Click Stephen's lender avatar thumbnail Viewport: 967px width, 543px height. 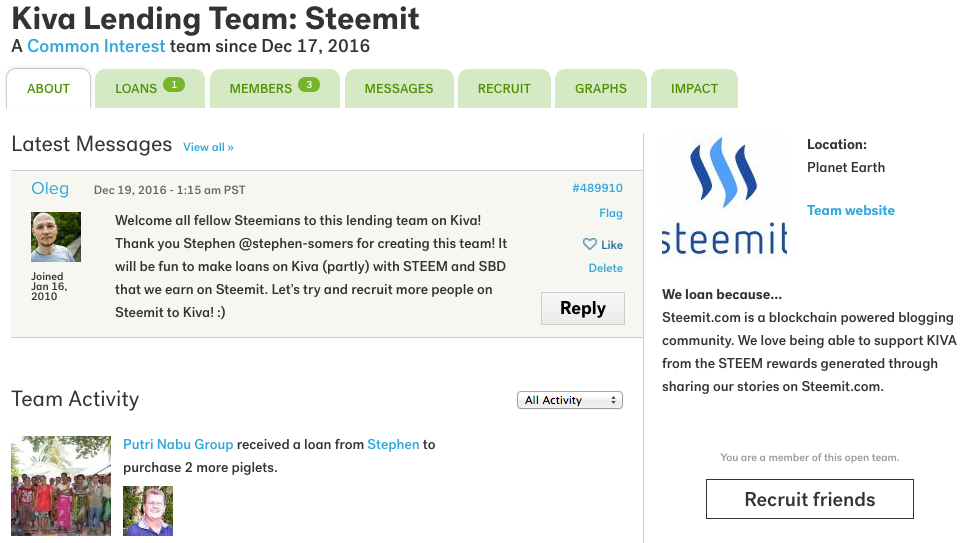point(148,510)
